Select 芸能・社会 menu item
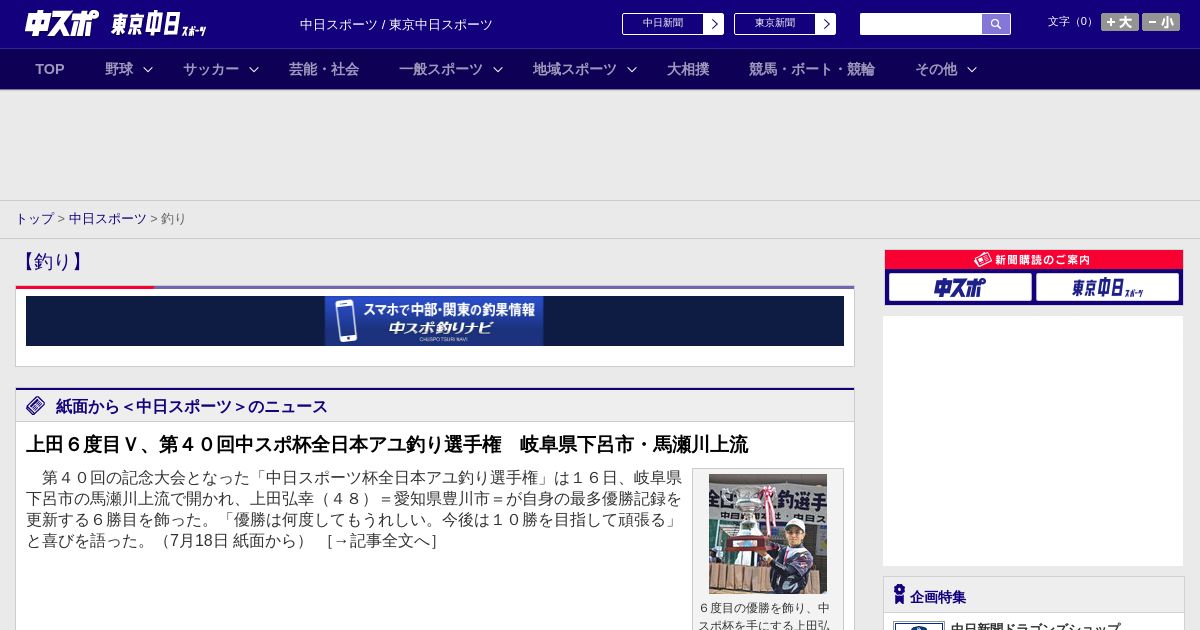Screen dimensions: 1200x630 click(x=324, y=69)
